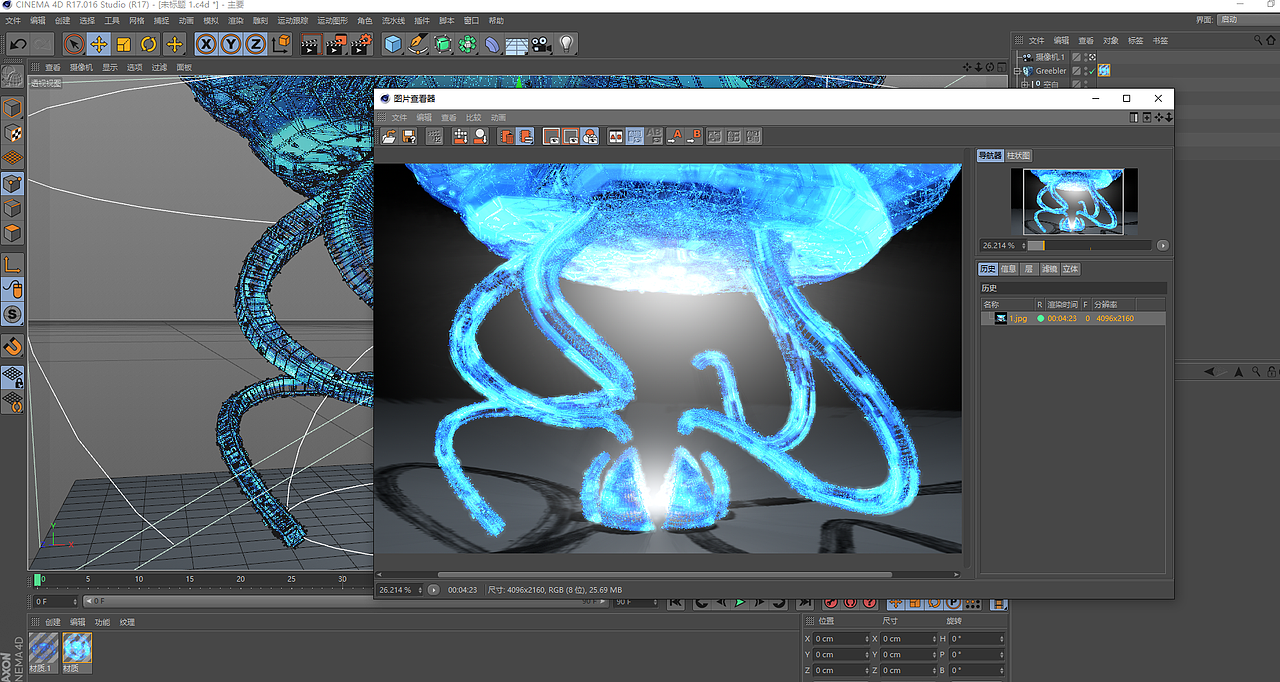Toggle the X axis lock
The height and width of the screenshot is (682, 1280).
click(206, 44)
